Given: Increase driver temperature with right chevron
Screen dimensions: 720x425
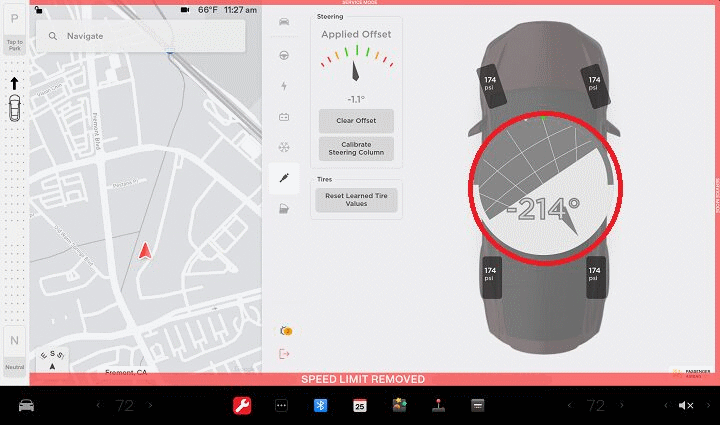Looking at the screenshot, I should pyautogui.click(x=150, y=405).
